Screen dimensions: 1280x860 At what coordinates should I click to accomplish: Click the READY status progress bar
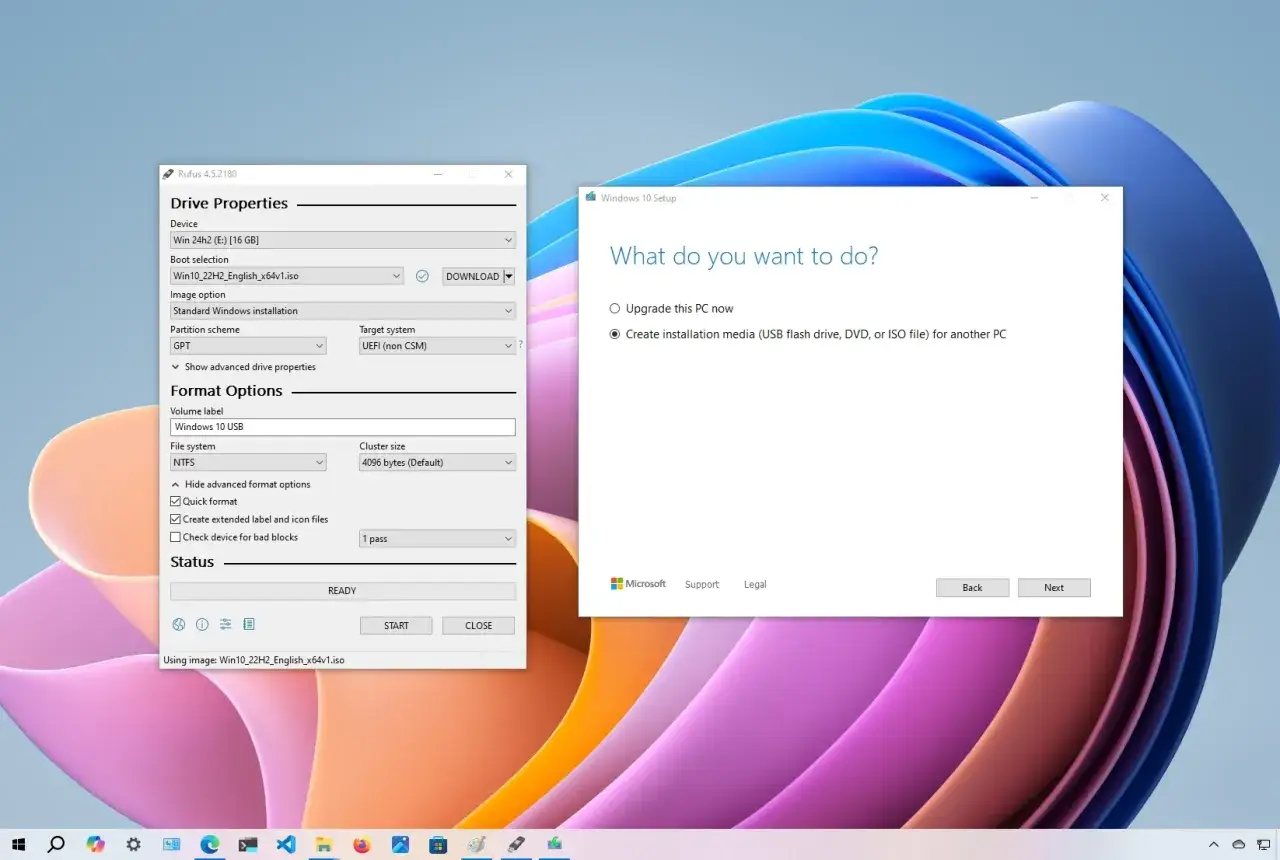(343, 591)
